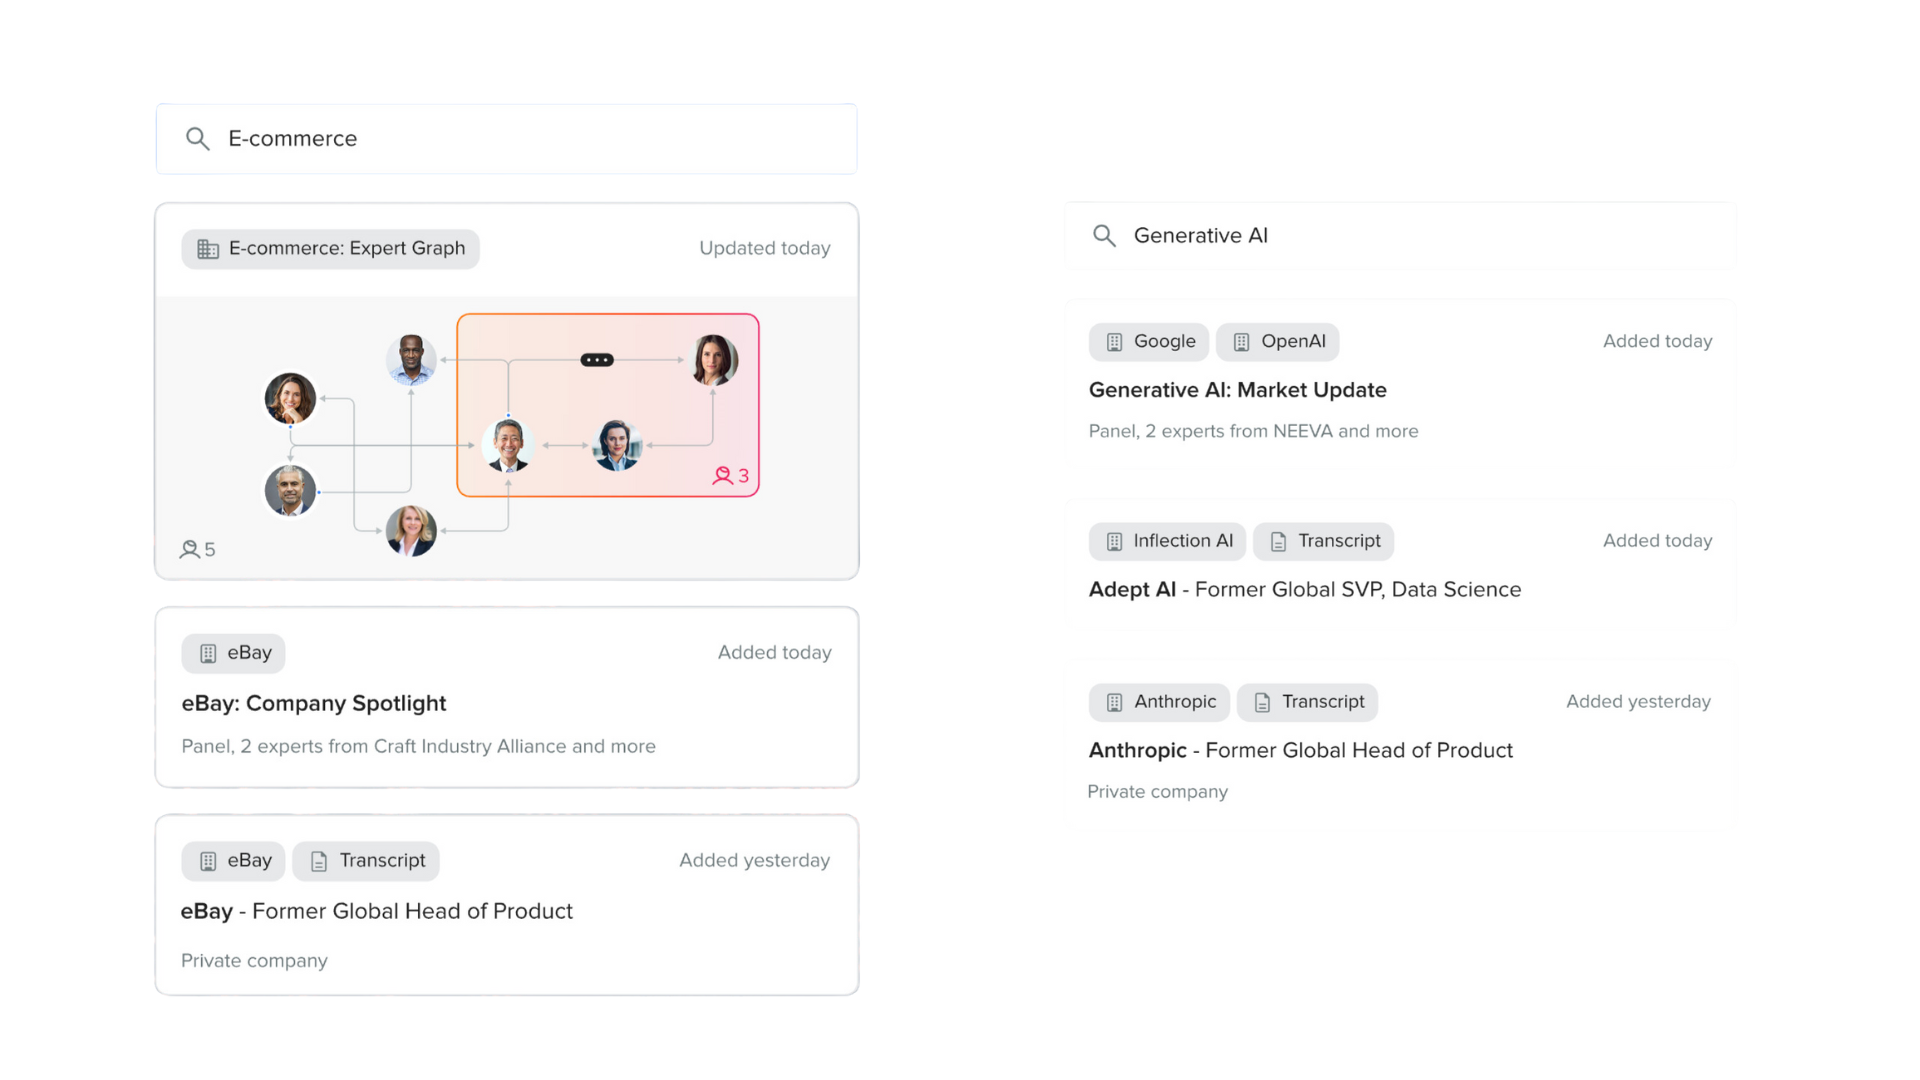Screen dimensions: 1920x1080
Task: Open eBay: Company Spotlight title
Action: (x=314, y=703)
